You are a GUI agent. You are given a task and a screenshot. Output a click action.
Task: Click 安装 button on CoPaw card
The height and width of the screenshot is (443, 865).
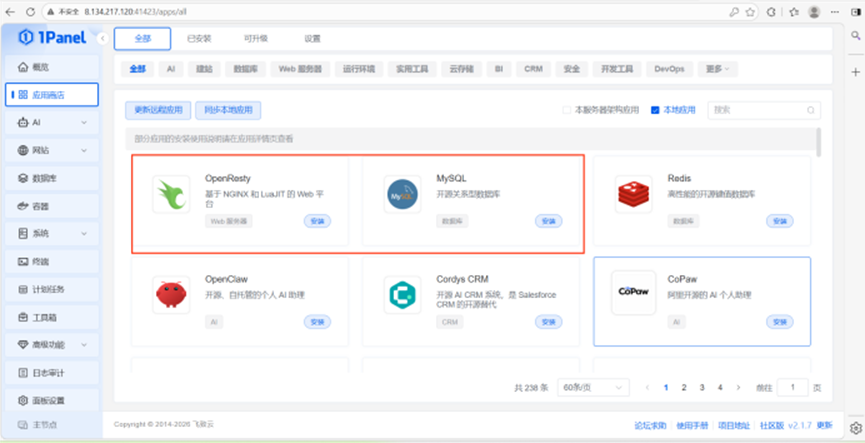[779, 322]
